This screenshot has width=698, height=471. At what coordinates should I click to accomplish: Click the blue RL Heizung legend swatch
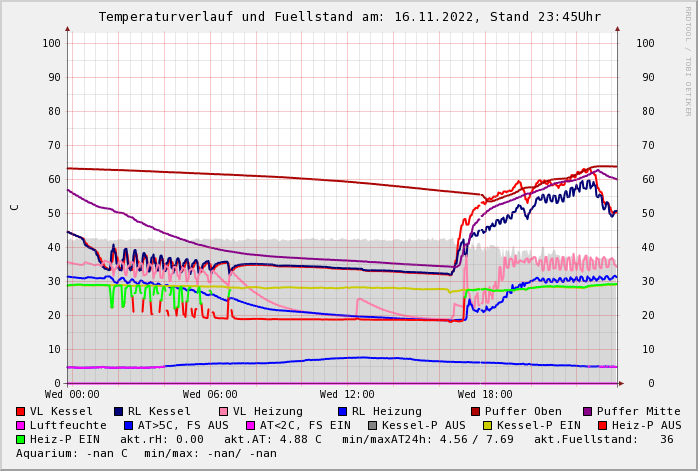(x=342, y=412)
